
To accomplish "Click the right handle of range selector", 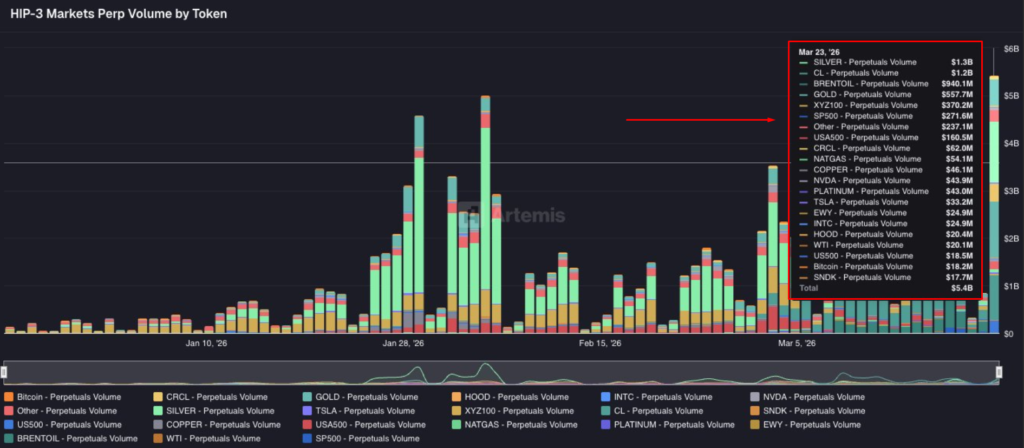I will [x=1001, y=372].
